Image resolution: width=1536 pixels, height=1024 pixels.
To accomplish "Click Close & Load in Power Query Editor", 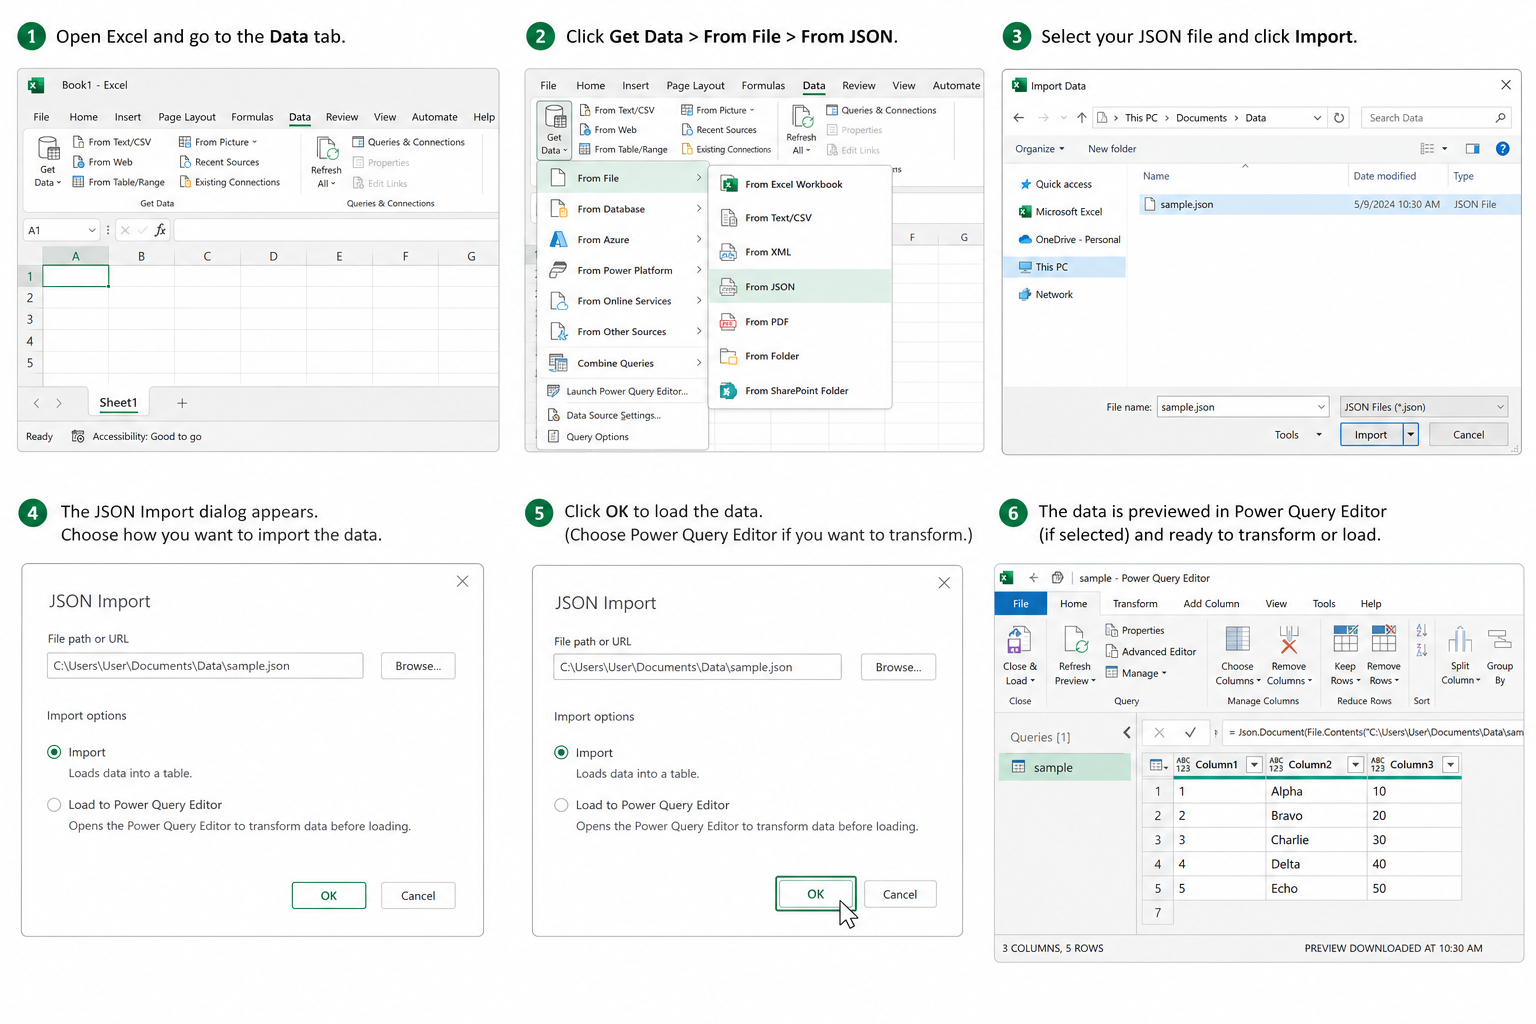I will pos(1020,656).
